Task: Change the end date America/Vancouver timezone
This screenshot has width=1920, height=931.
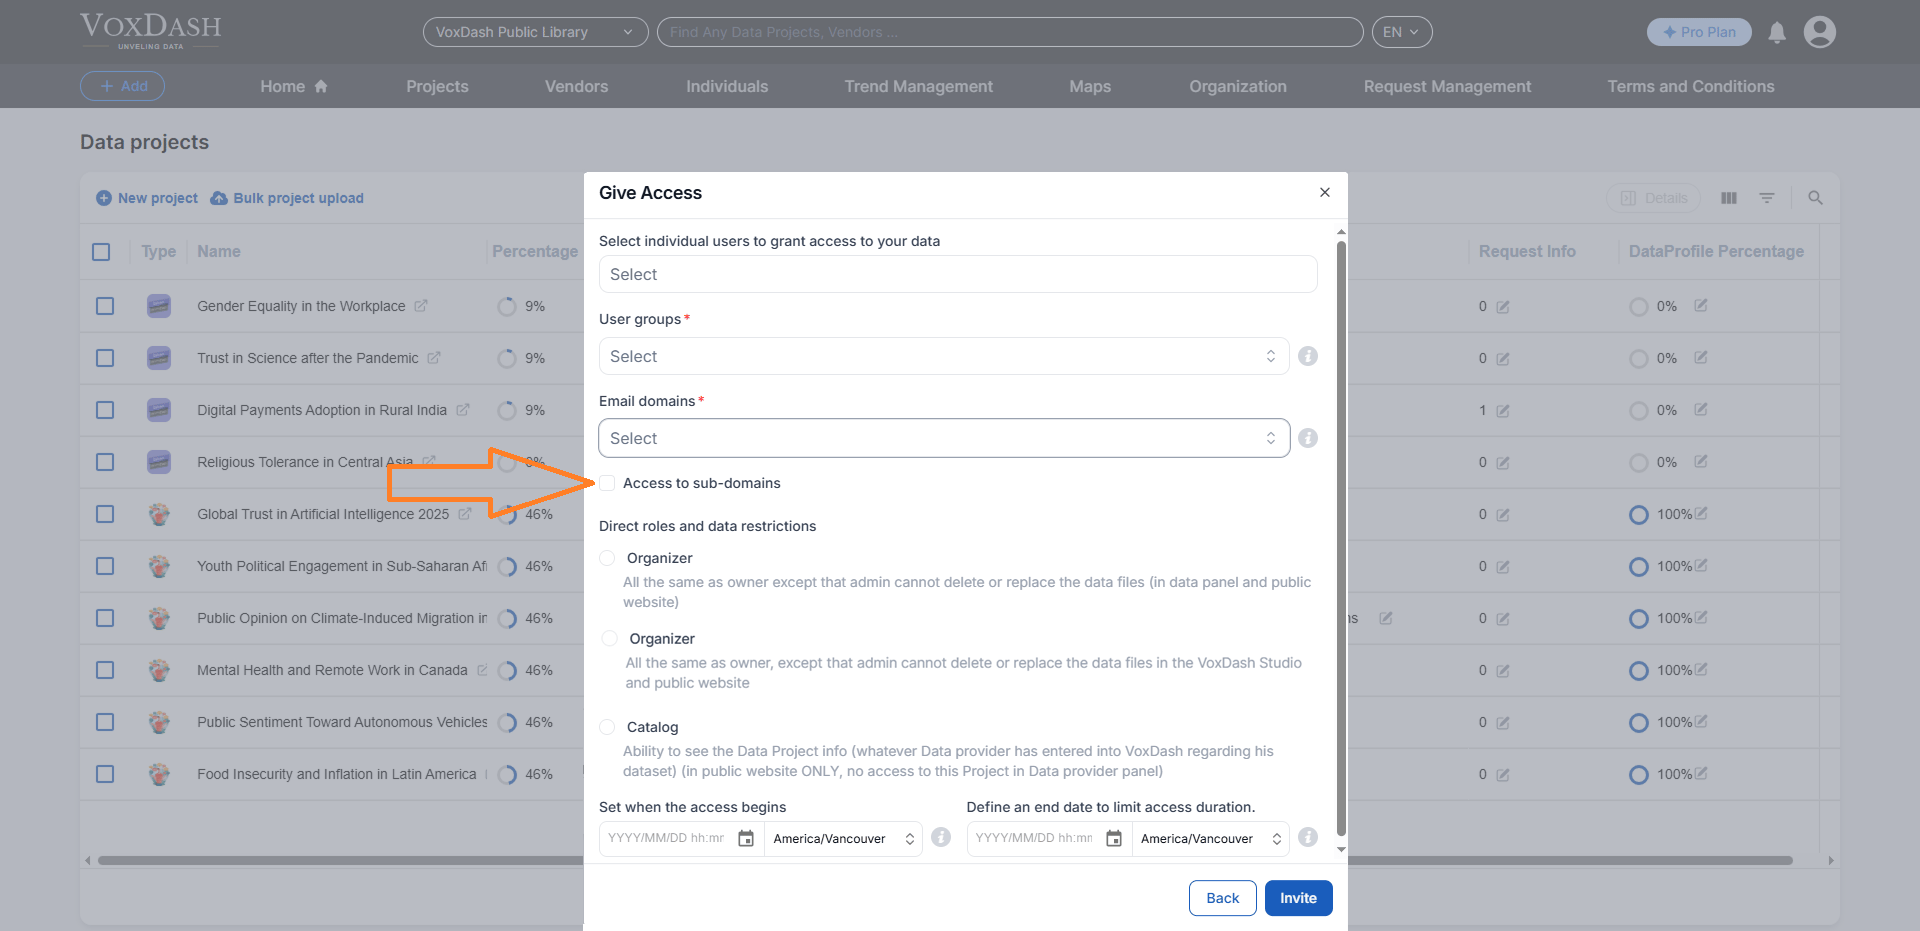Action: 1211,839
